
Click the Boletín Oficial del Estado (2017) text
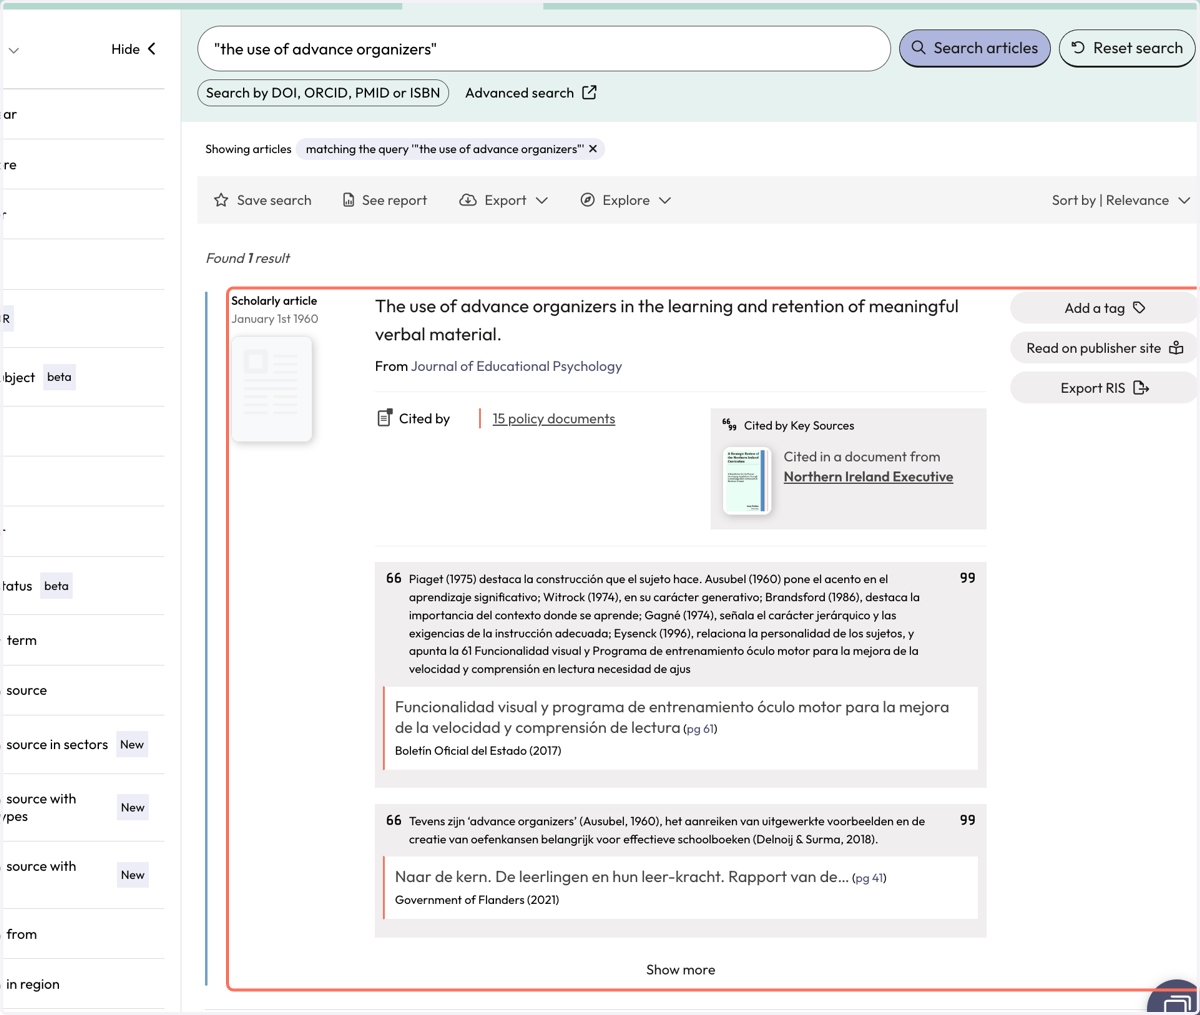(x=478, y=751)
